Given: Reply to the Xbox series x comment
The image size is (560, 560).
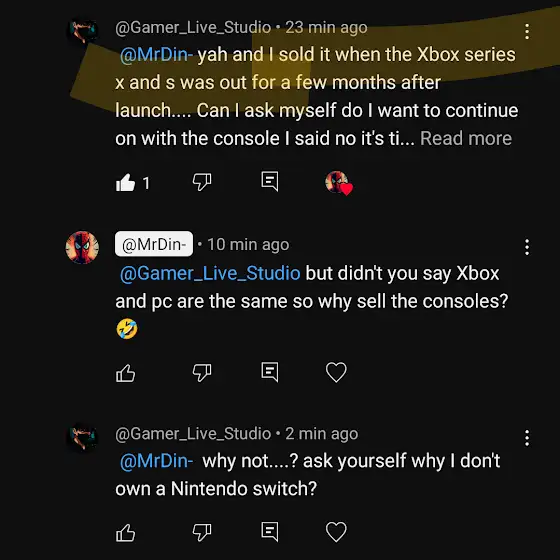Looking at the screenshot, I should [x=270, y=181].
